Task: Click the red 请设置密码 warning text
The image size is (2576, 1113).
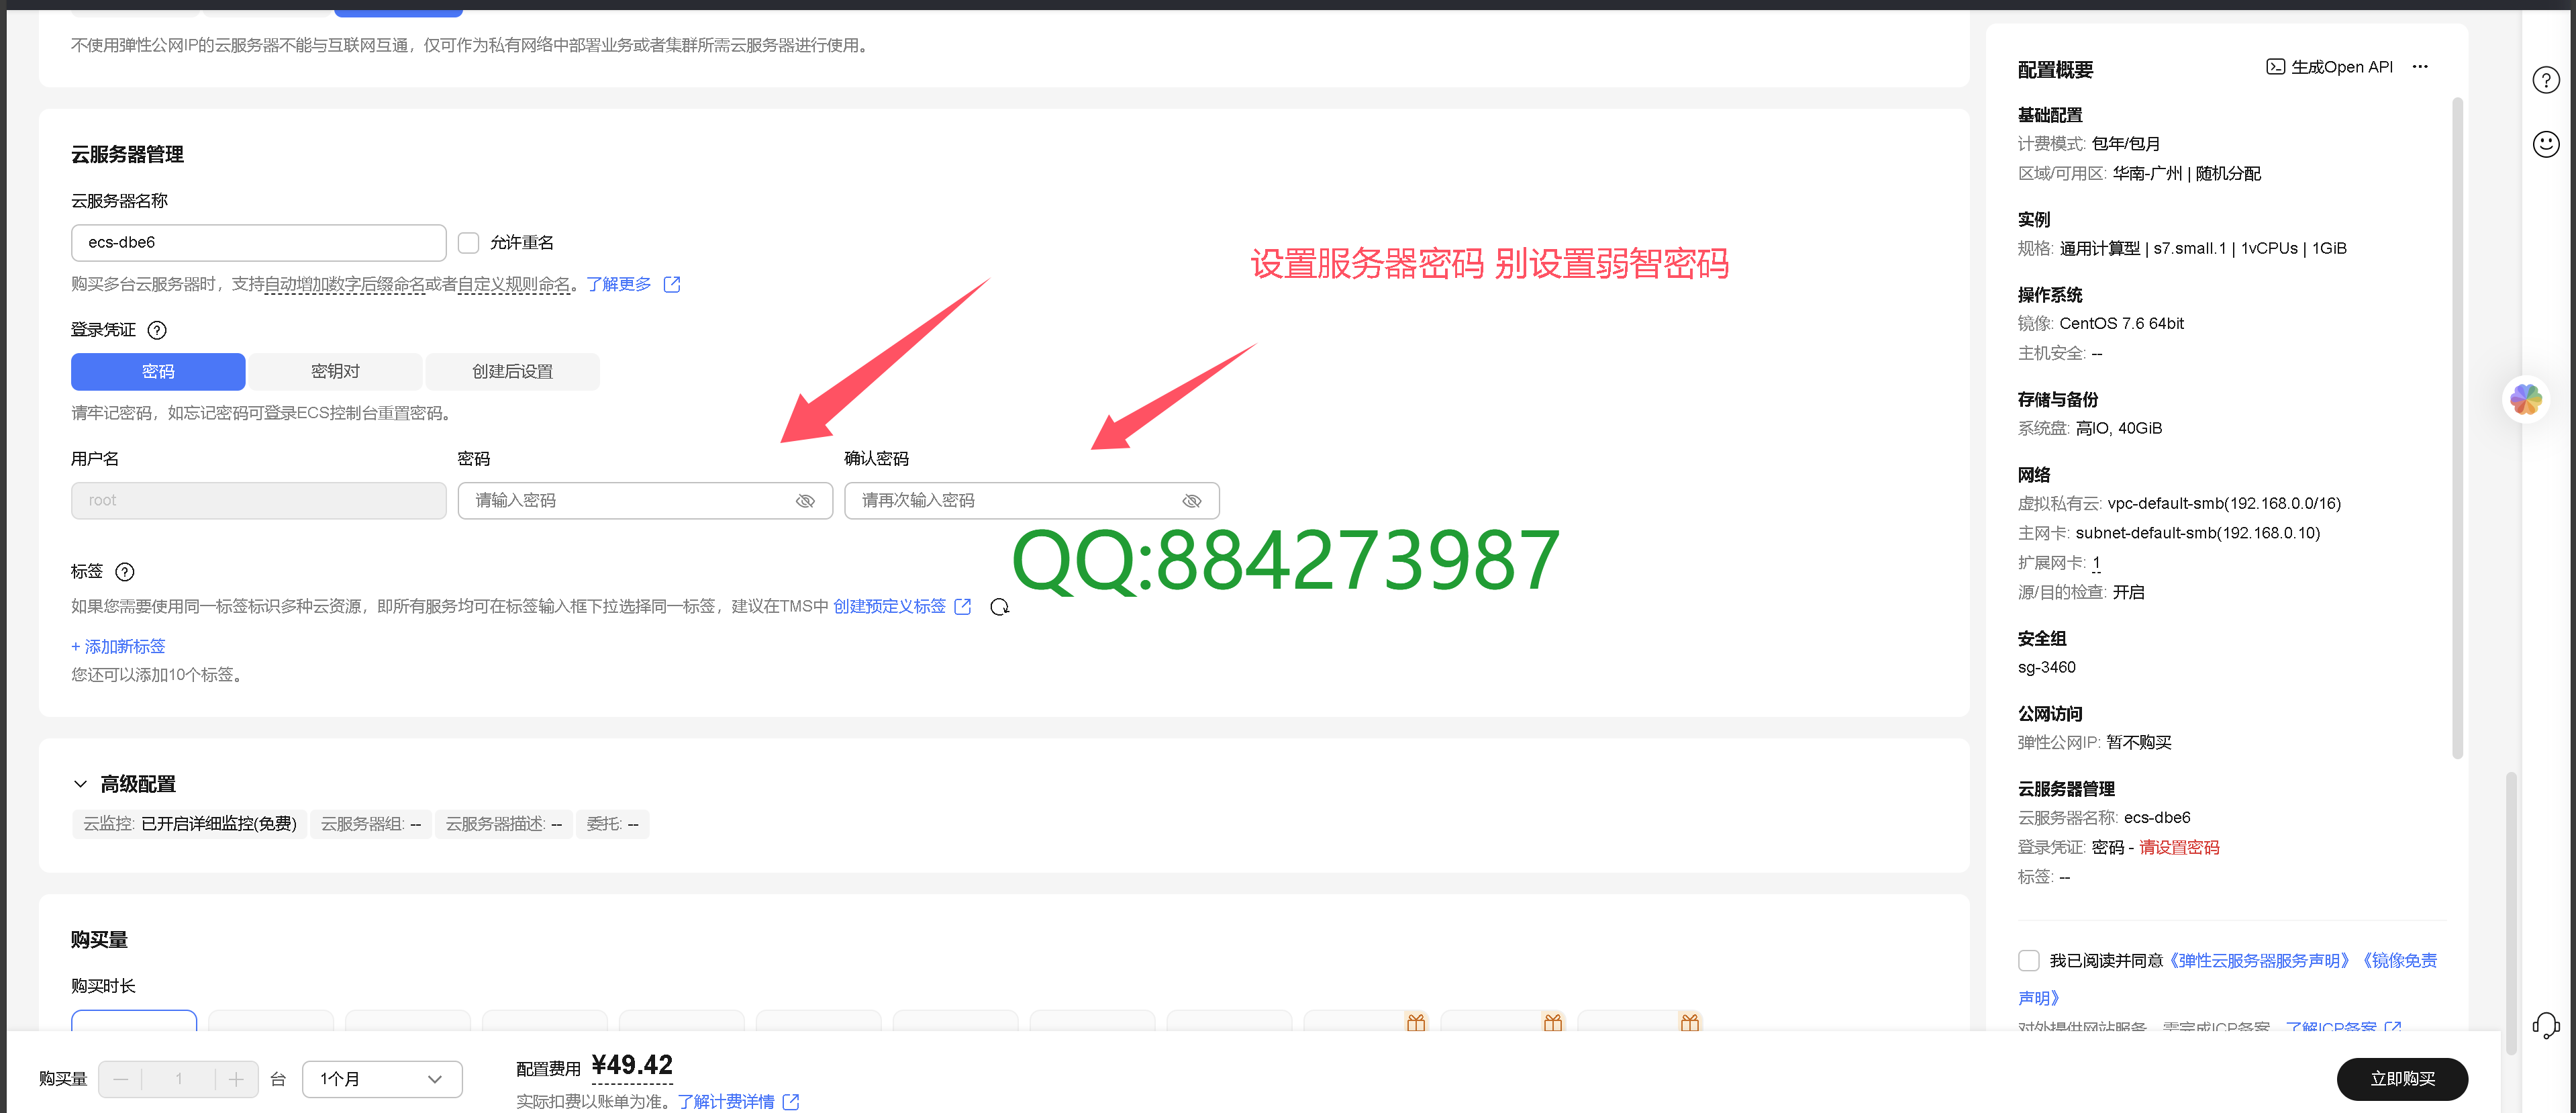Action: point(2179,848)
